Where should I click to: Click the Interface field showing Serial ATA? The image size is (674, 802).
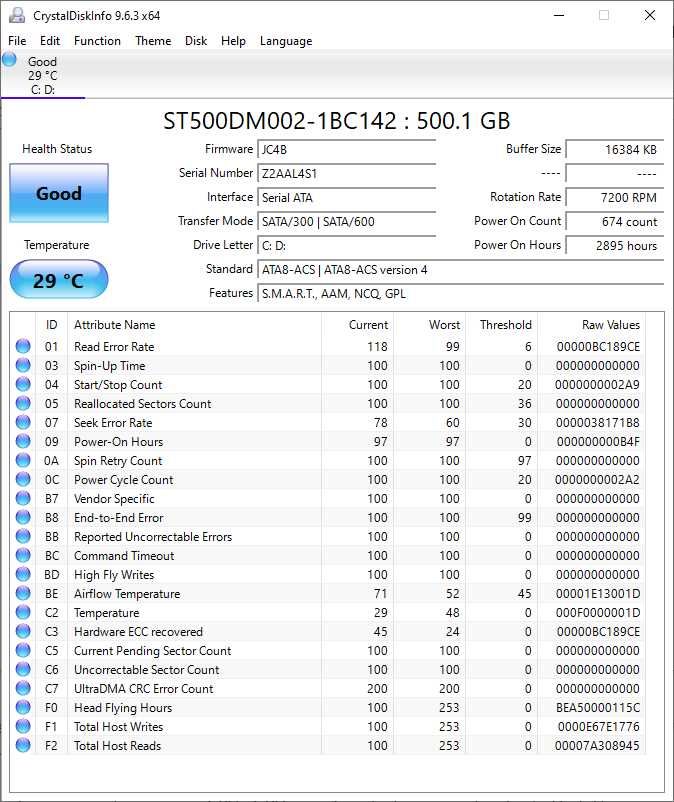347,197
